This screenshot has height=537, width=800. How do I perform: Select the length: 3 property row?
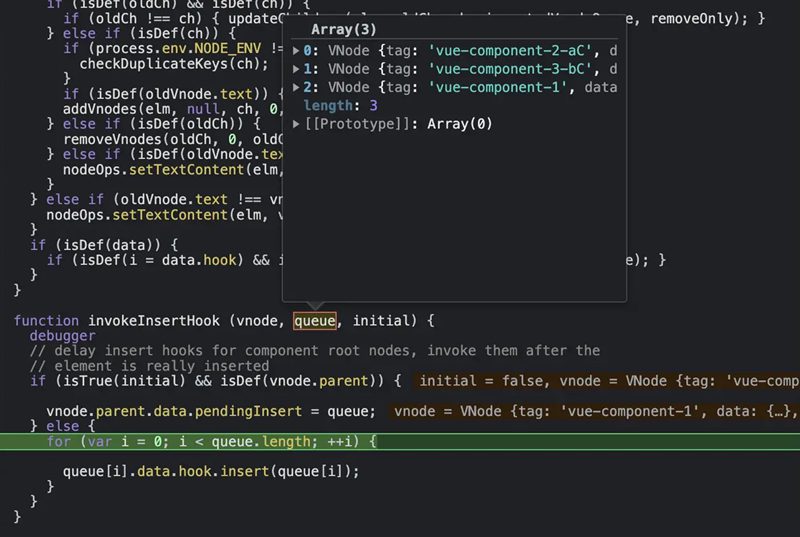coord(340,105)
